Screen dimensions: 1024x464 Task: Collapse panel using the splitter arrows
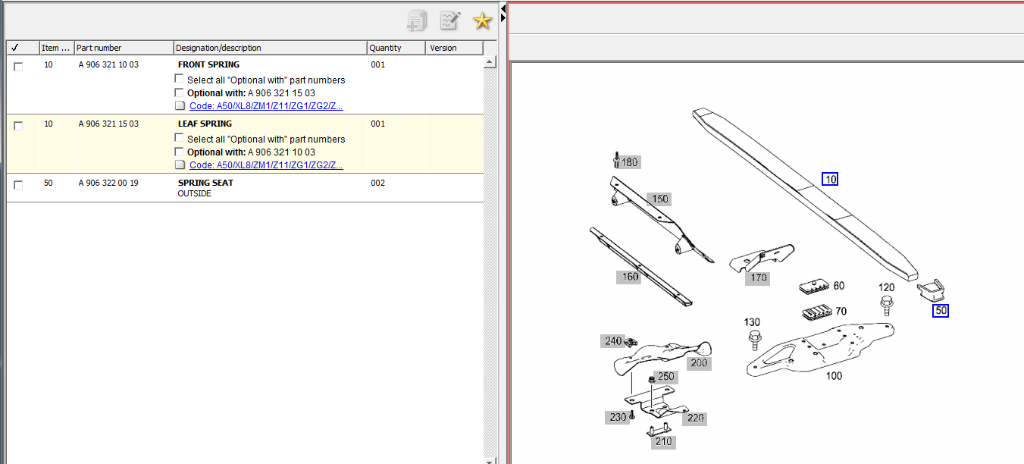point(503,10)
